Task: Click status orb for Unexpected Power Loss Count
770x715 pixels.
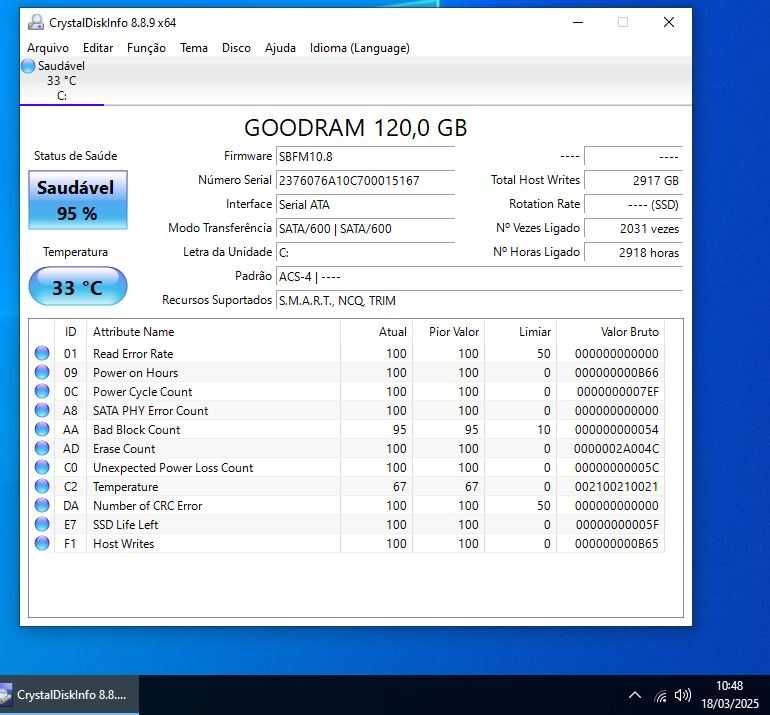Action: click(x=42, y=467)
